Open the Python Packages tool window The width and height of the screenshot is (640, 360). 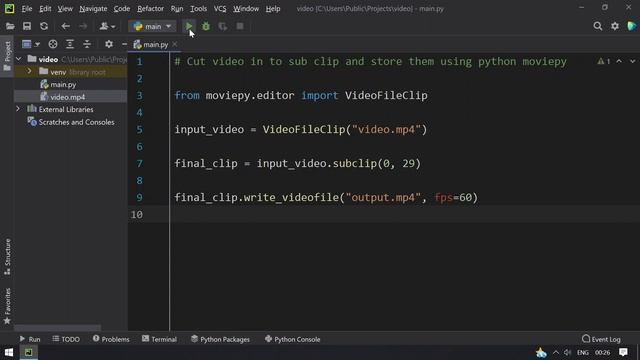pyautogui.click(x=220, y=339)
